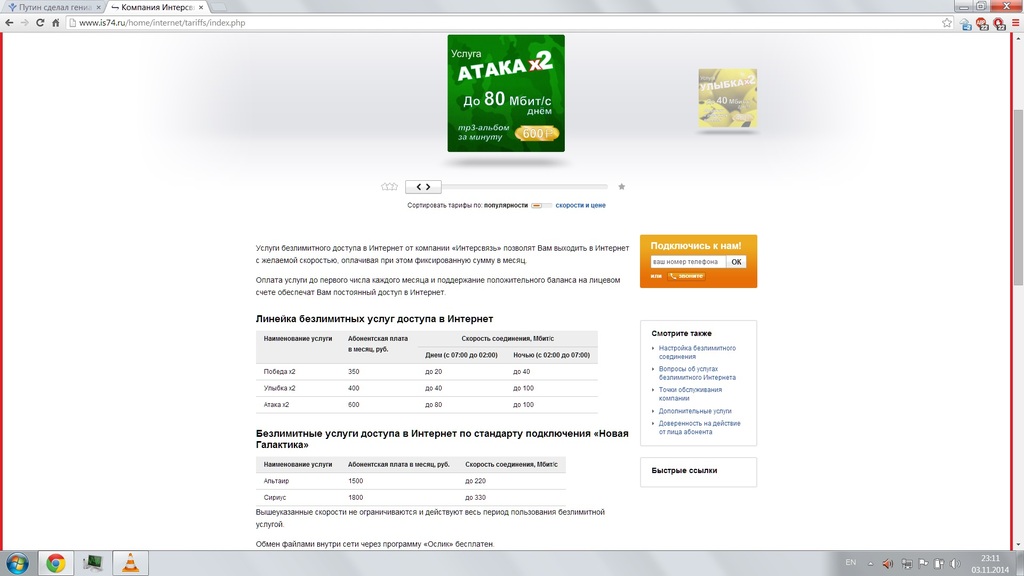
Task: Open 'Точки обслуживания компании' link
Action: (690, 394)
